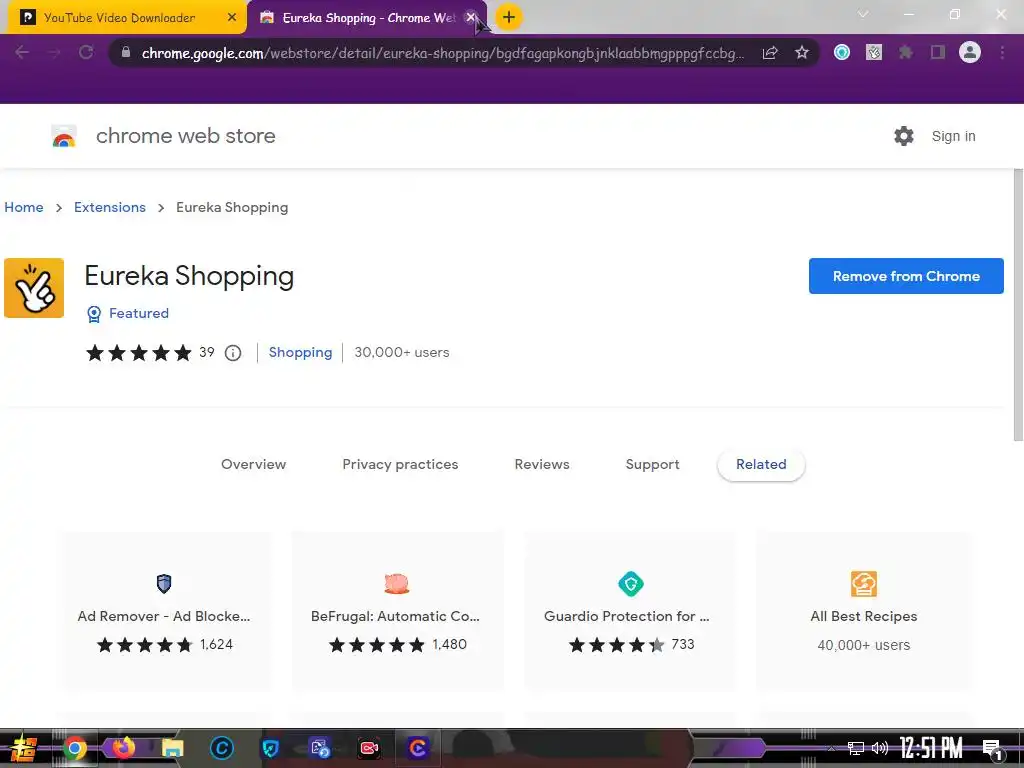Go to Home breadcrumb
The width and height of the screenshot is (1024, 768).
pyautogui.click(x=24, y=207)
